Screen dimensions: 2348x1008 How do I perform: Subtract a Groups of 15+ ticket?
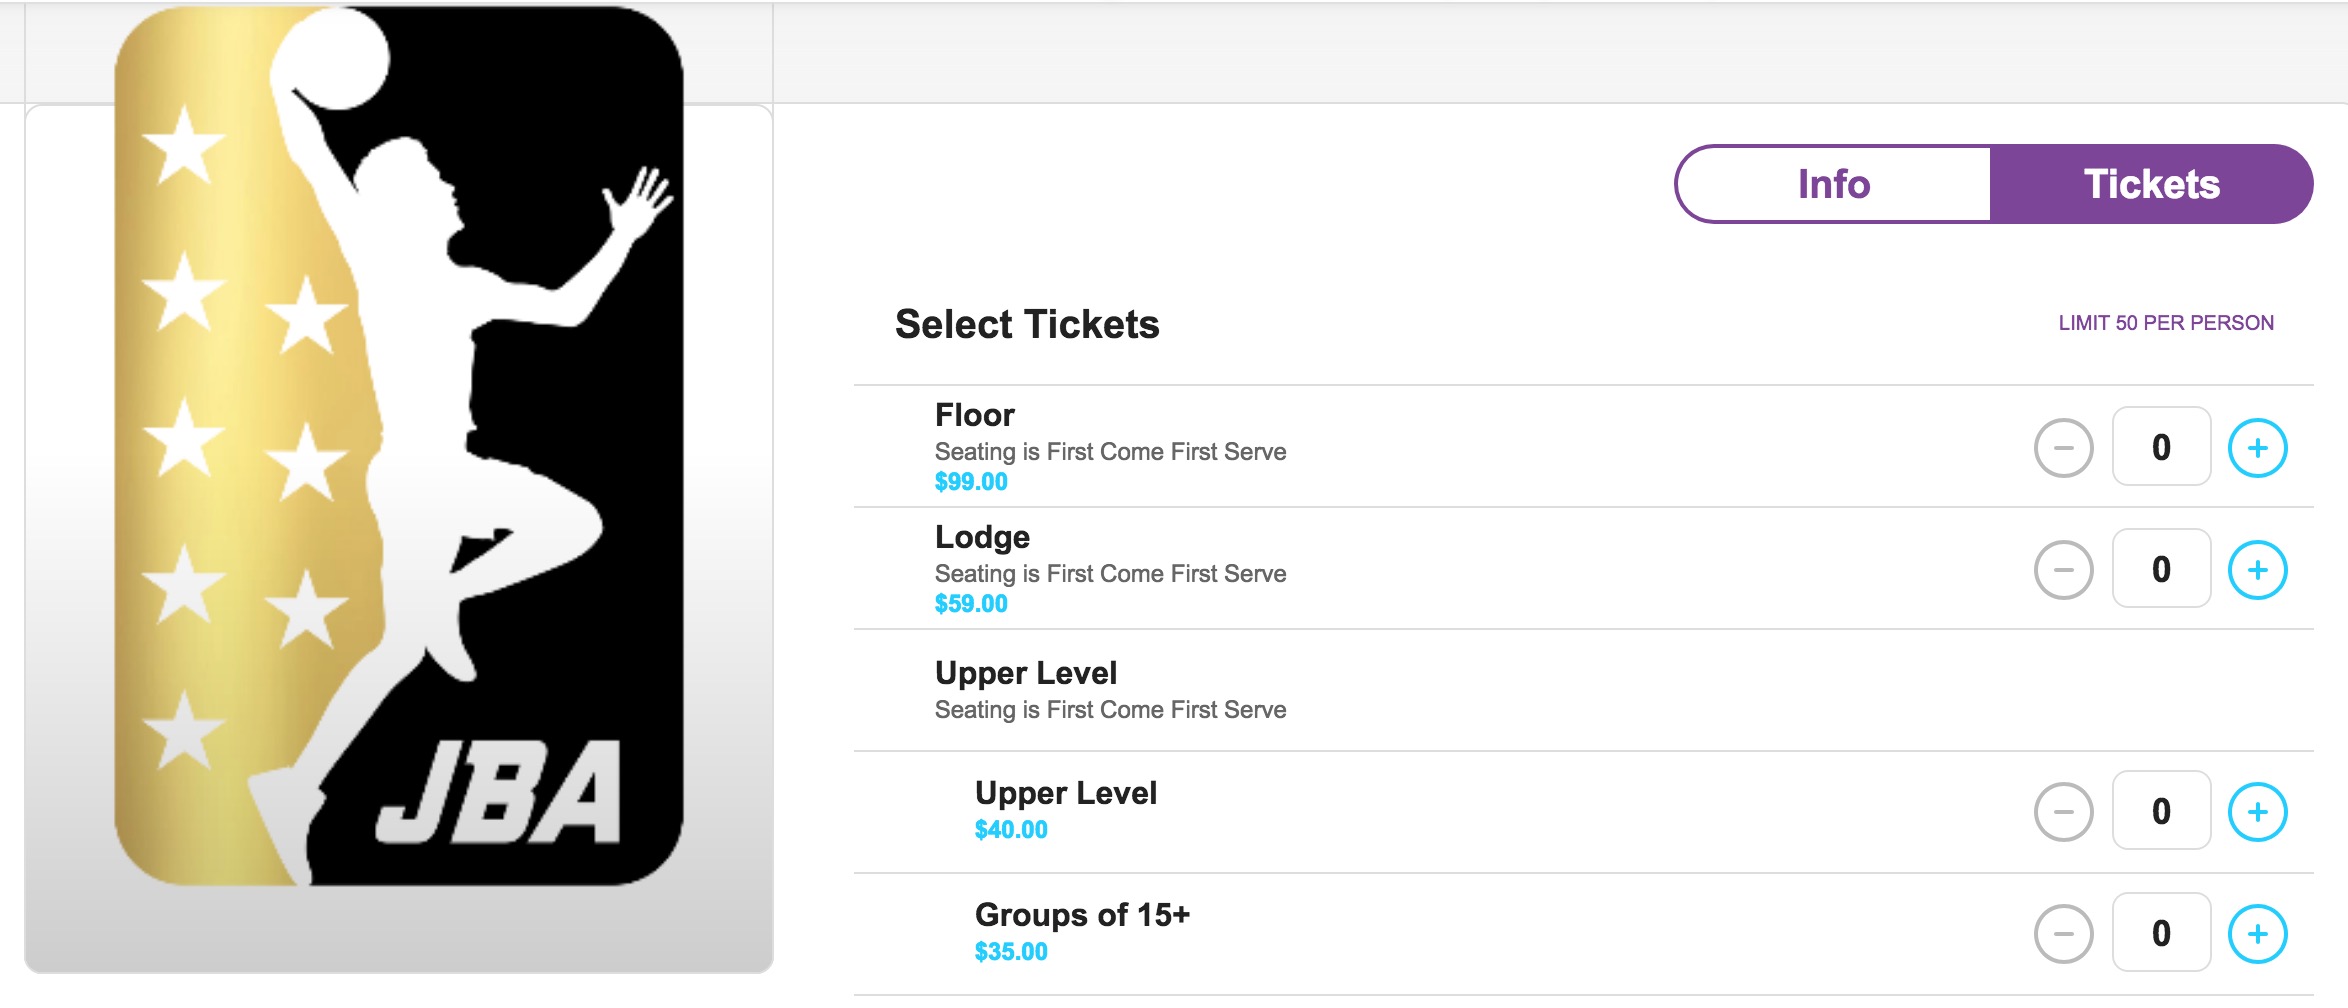[2063, 934]
